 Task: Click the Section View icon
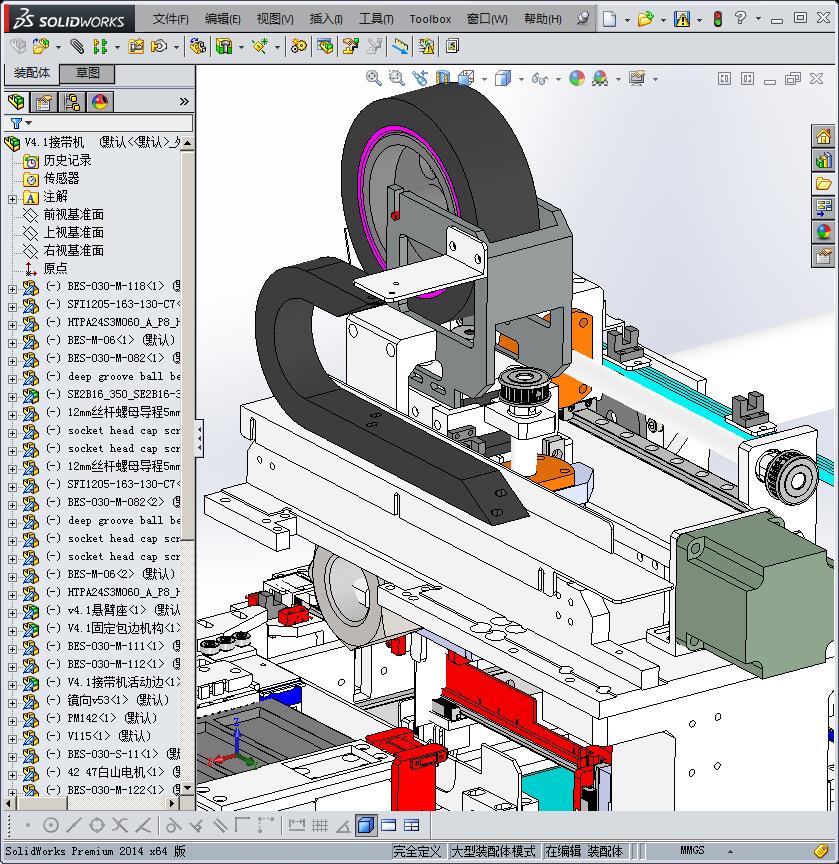(x=442, y=78)
